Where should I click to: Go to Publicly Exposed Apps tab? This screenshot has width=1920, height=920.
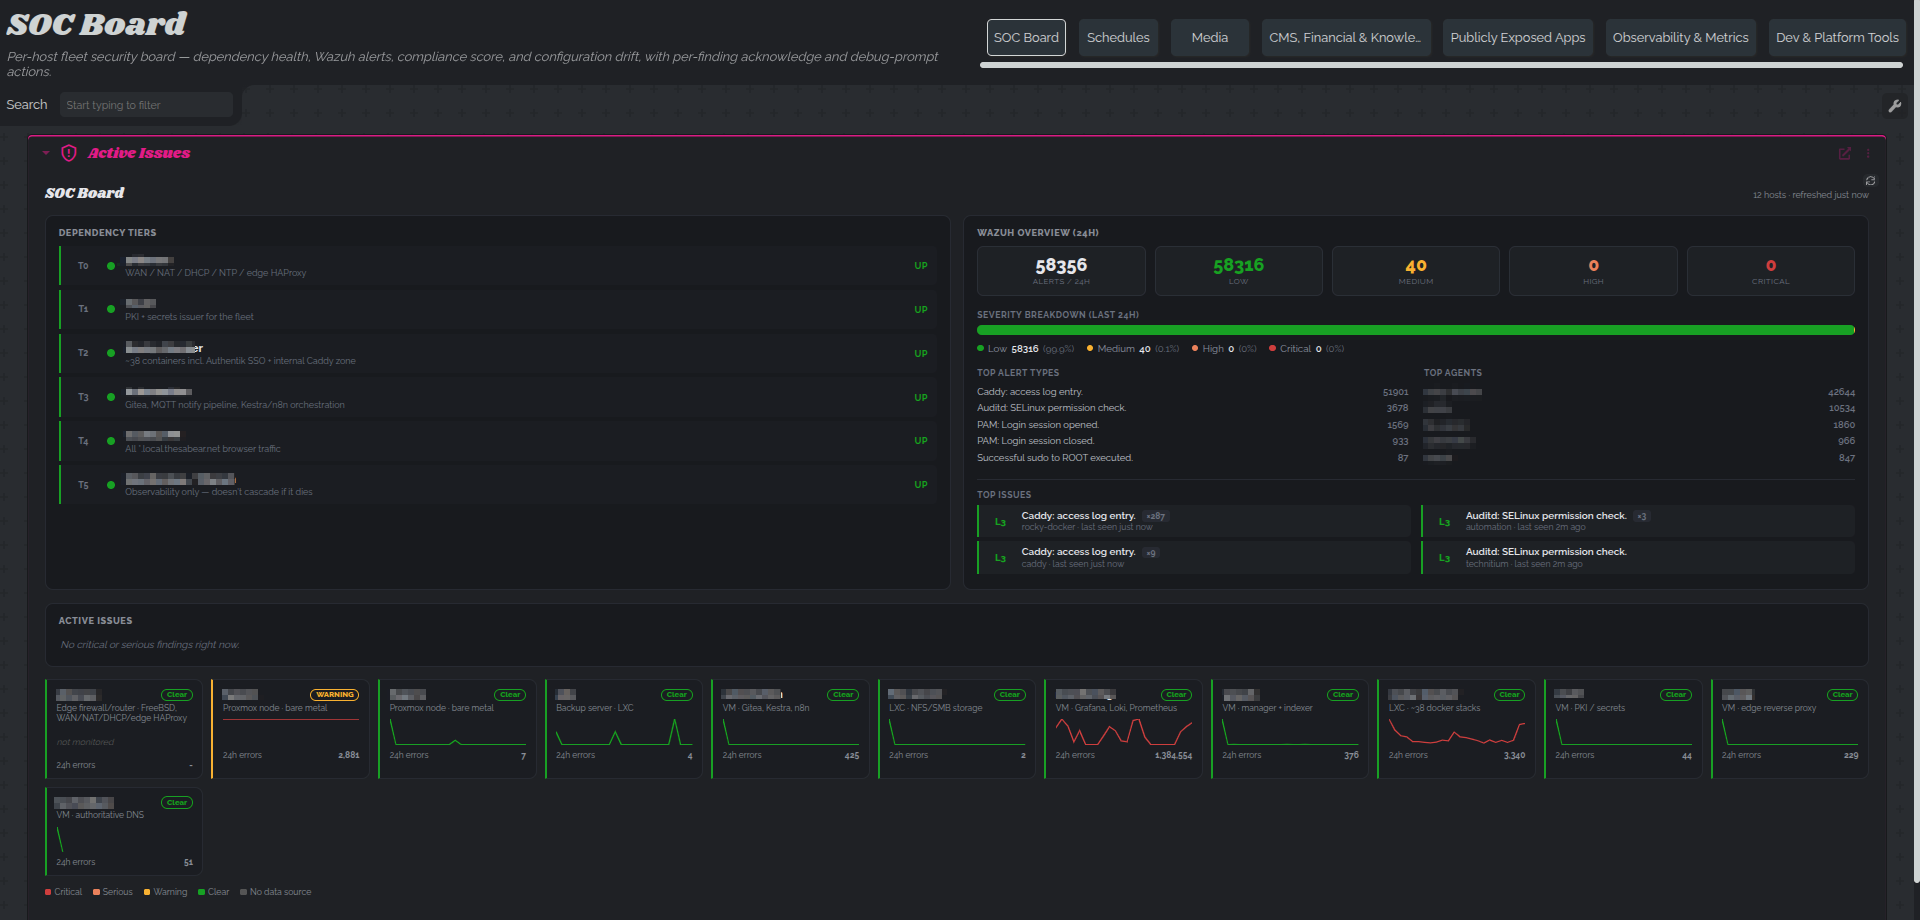1518,38
